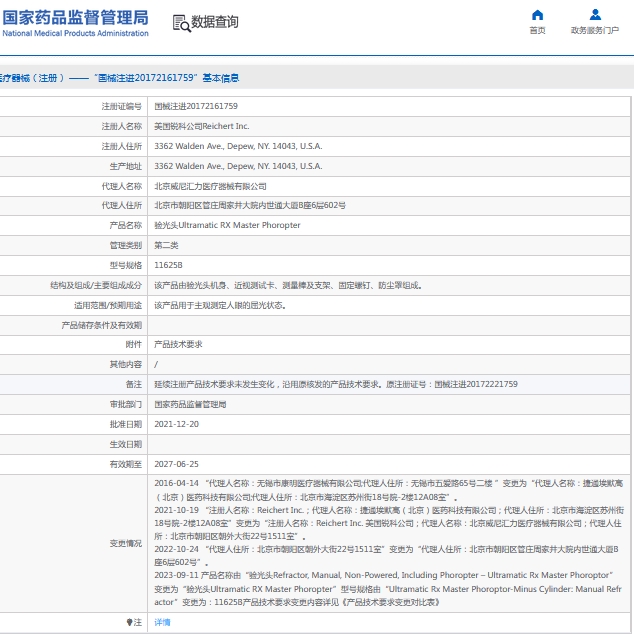Open the 详情 link at bottom

point(162,622)
